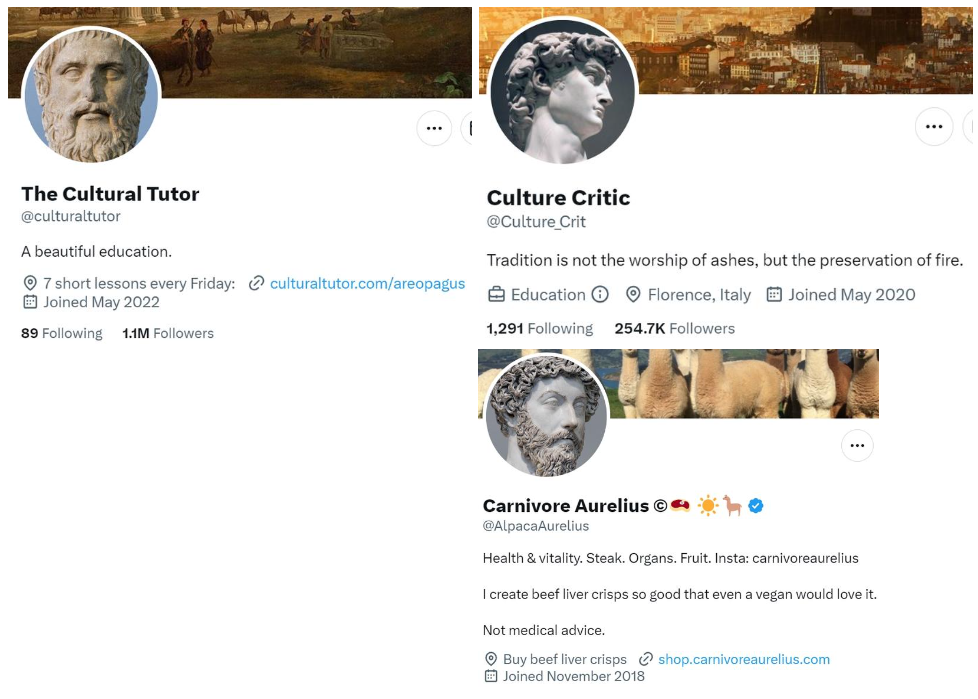View The Cultural Tutor's 1.1M Followers

point(168,334)
